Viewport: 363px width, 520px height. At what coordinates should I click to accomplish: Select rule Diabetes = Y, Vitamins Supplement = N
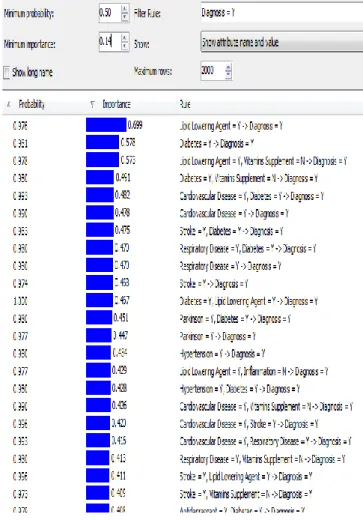249,178
